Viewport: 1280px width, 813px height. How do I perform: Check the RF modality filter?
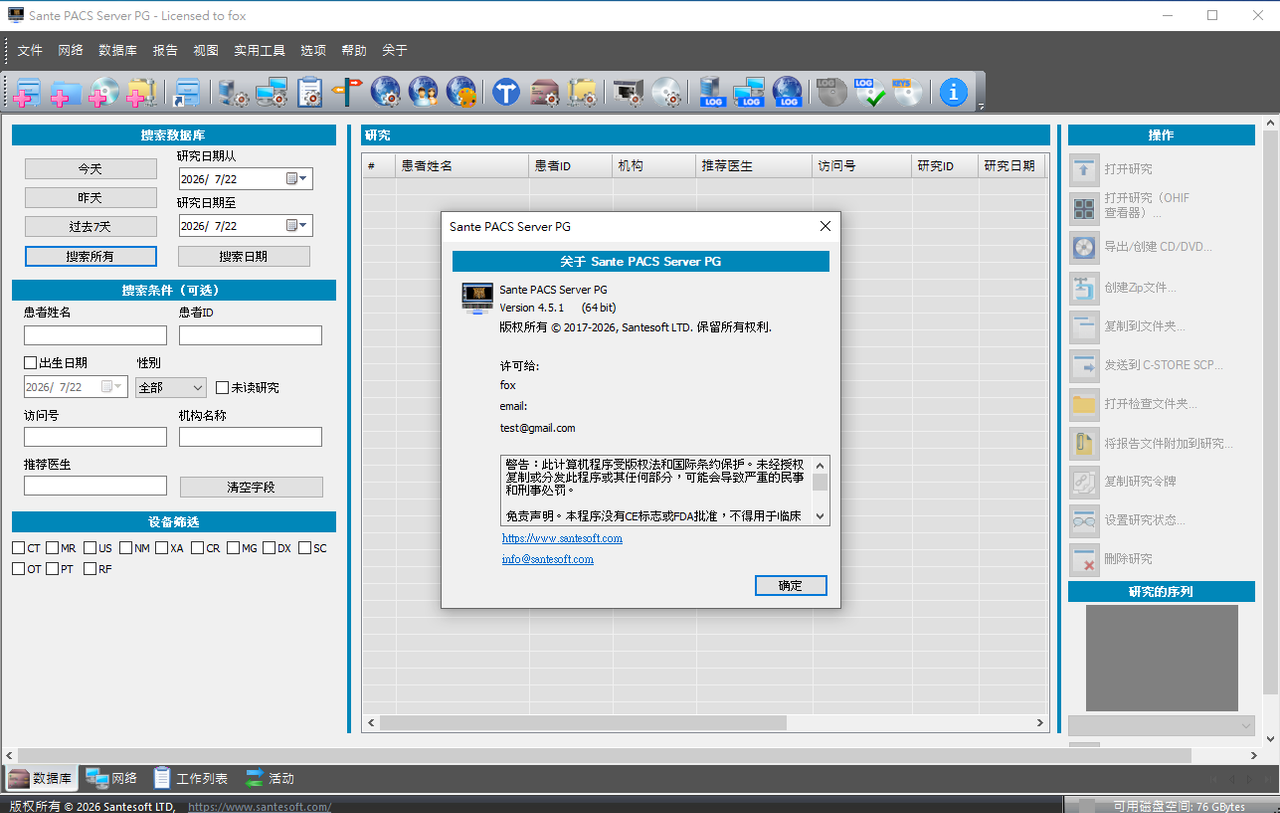tap(90, 569)
